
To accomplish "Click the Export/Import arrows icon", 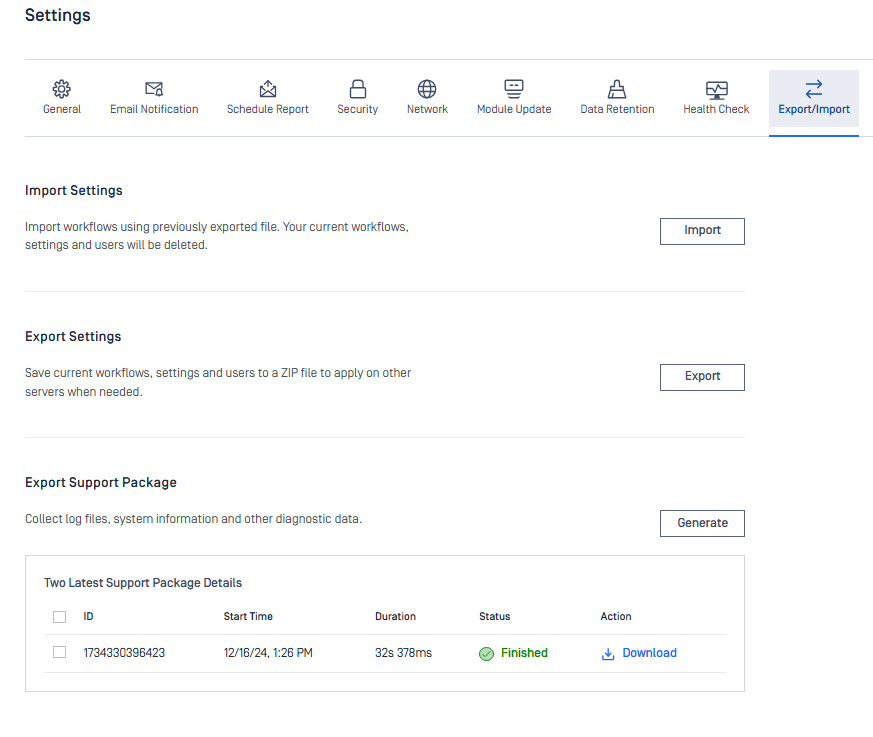I will click(814, 89).
